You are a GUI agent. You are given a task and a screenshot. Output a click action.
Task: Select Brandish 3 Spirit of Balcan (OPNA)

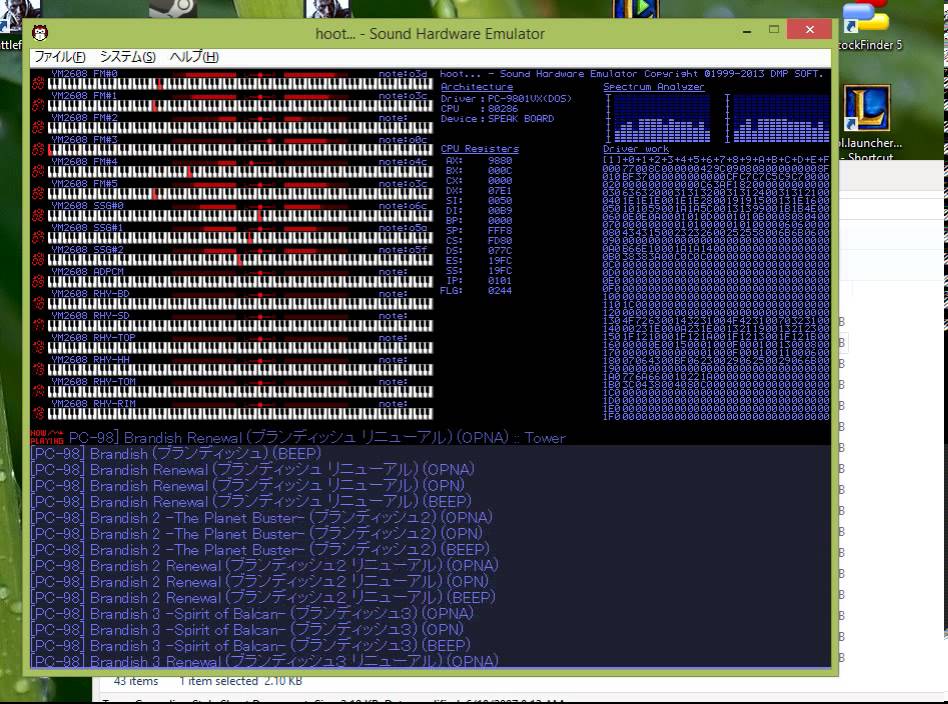[252, 613]
